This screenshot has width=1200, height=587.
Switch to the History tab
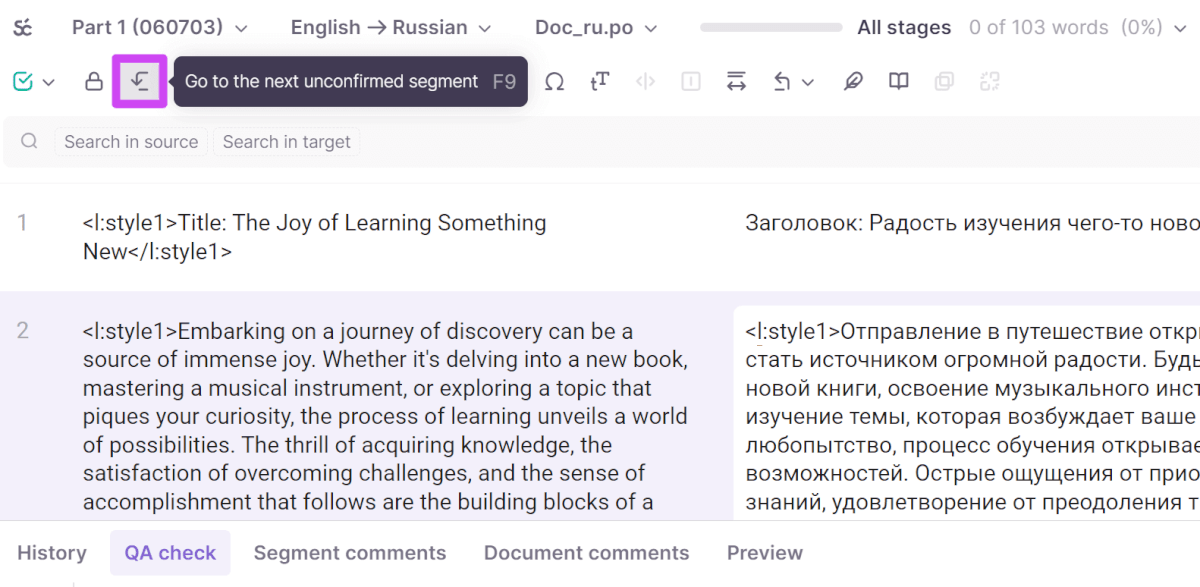[x=52, y=553]
